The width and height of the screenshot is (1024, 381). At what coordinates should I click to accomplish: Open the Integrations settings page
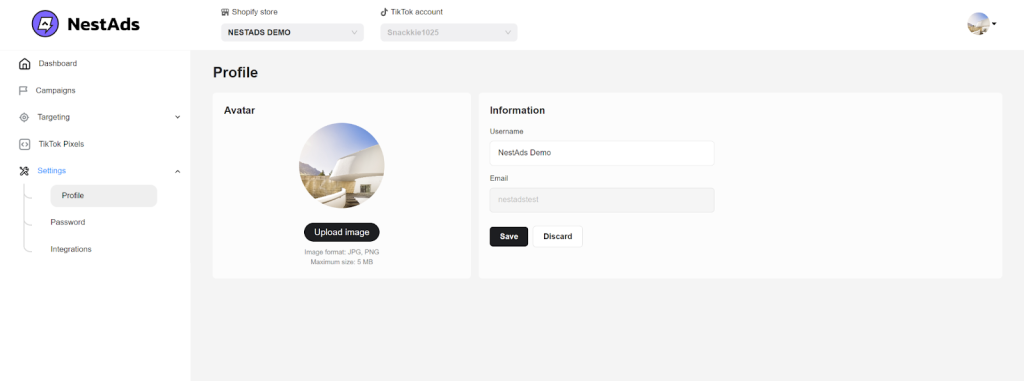(x=71, y=249)
